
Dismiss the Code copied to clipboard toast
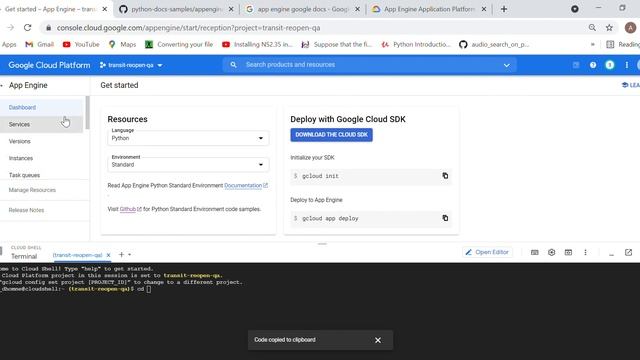pos(378,340)
